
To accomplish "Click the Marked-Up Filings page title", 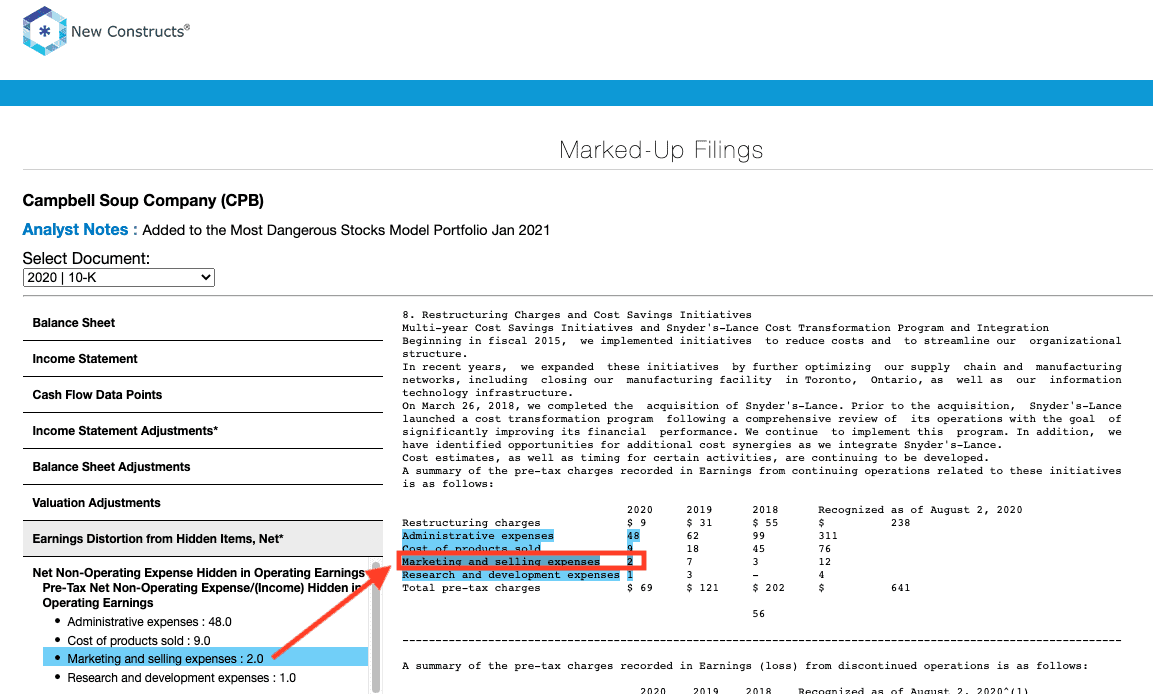I will 661,150.
